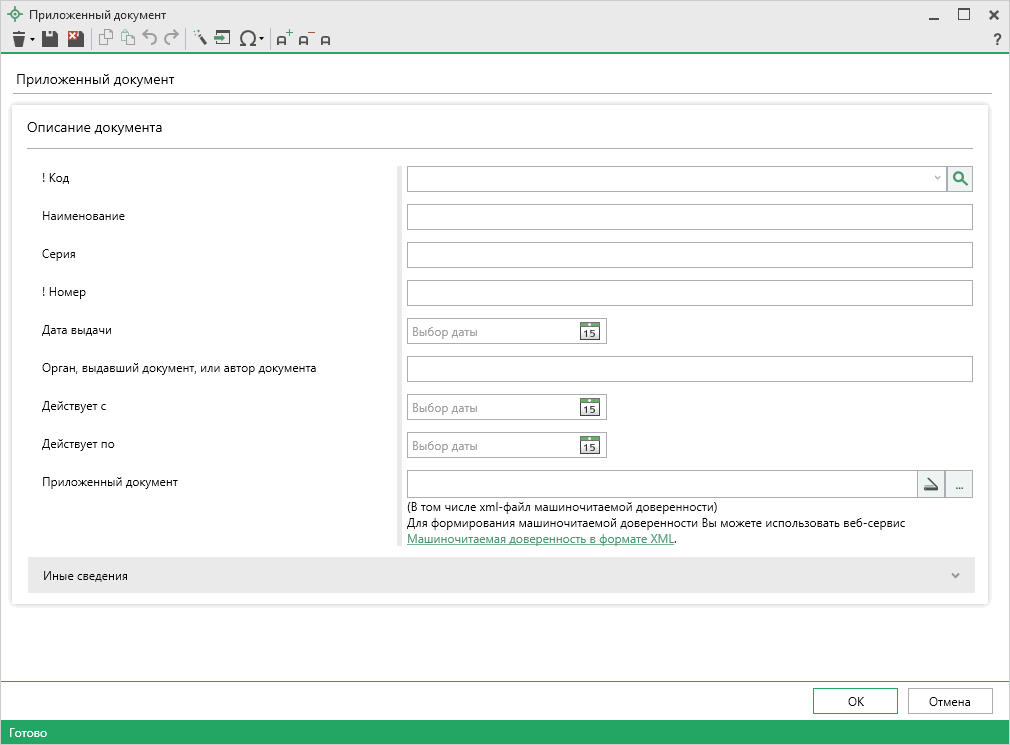Click the search magnifier beside Код field
The height and width of the screenshot is (745, 1010).
click(x=960, y=179)
